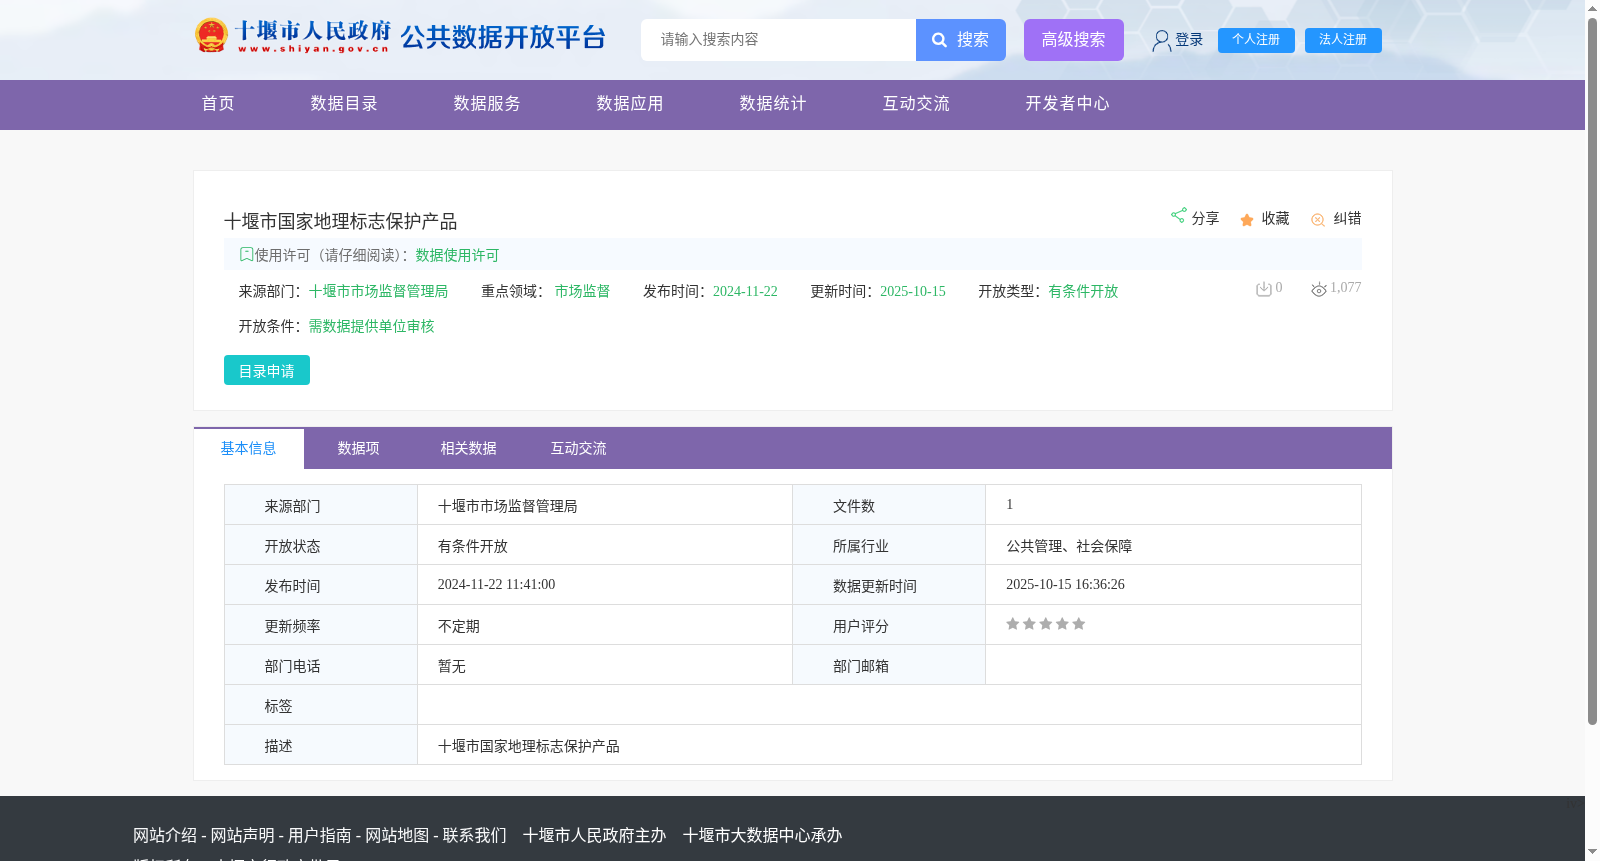Click the error-report icon next to 纠错
The height and width of the screenshot is (861, 1600).
[1318, 220]
